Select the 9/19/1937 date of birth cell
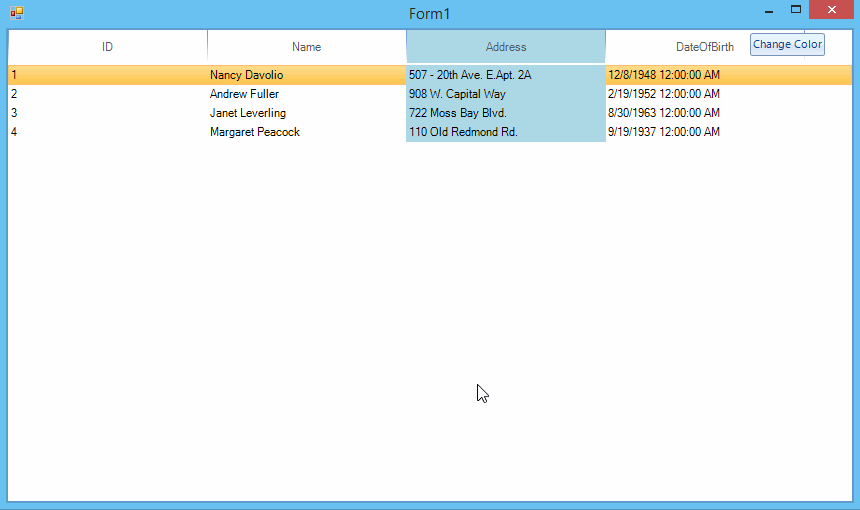The image size is (860, 510). tap(663, 132)
